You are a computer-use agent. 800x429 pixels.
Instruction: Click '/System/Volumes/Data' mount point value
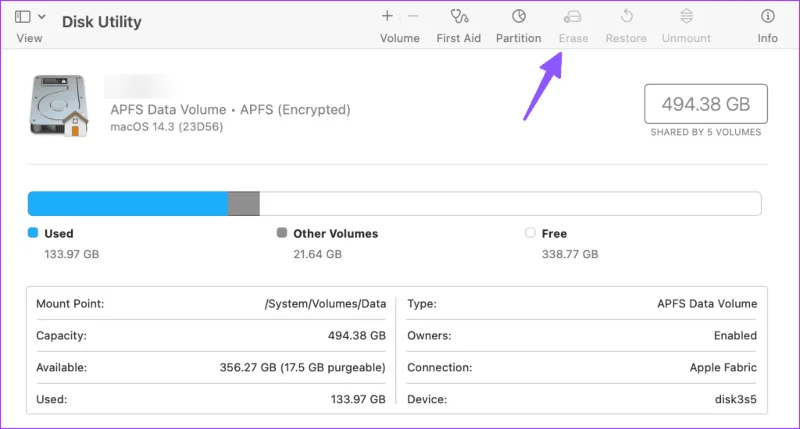pos(325,304)
